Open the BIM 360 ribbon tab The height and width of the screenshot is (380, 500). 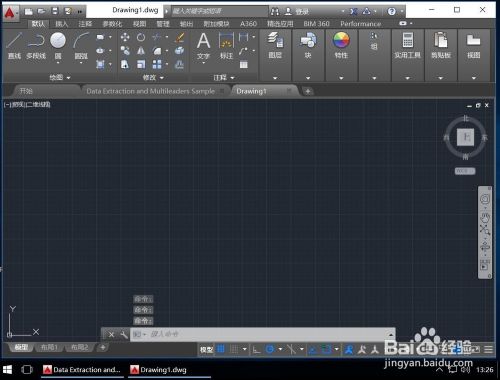point(316,24)
